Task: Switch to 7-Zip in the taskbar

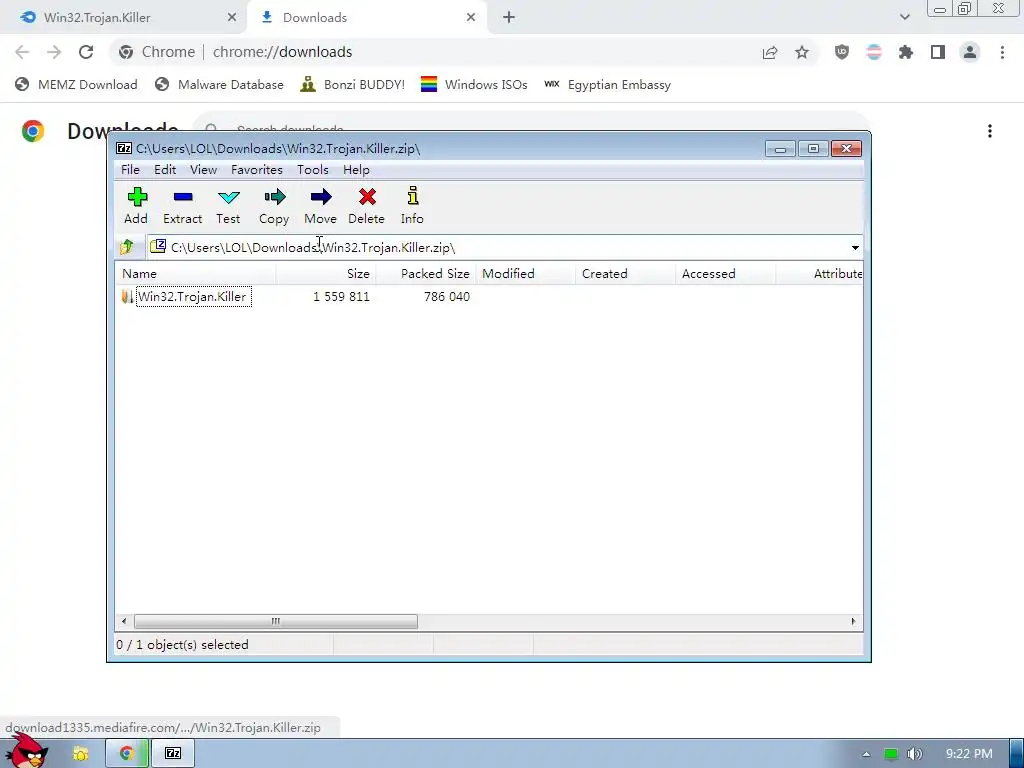Action: click(173, 754)
